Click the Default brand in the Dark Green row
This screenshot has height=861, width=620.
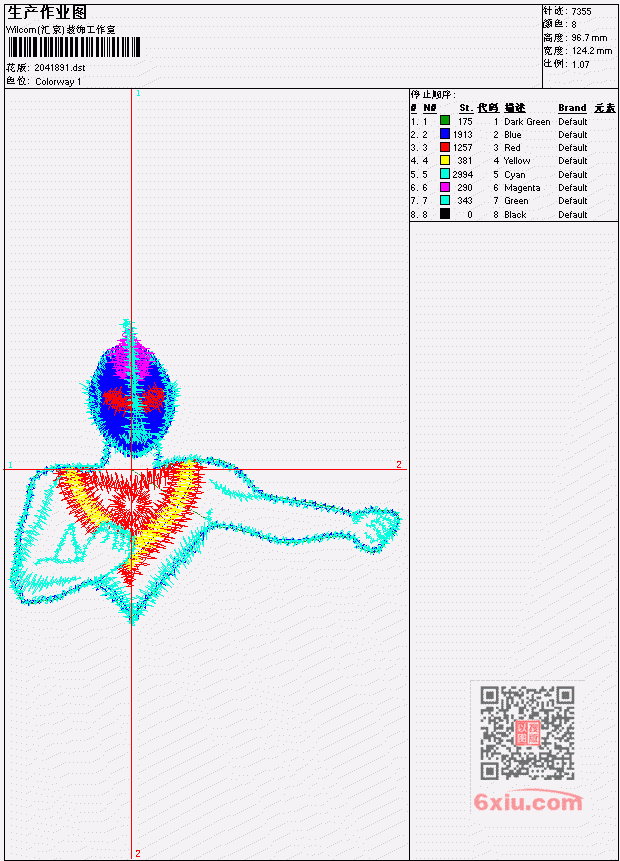point(573,121)
